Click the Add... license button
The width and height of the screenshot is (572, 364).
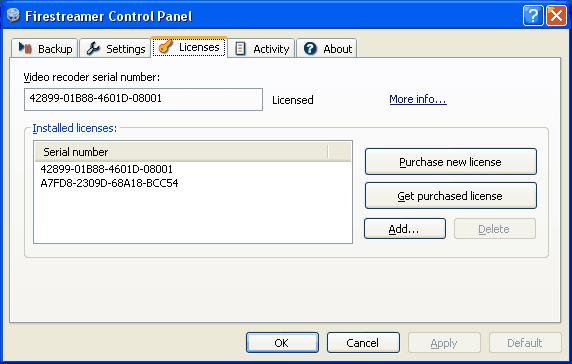tap(405, 229)
